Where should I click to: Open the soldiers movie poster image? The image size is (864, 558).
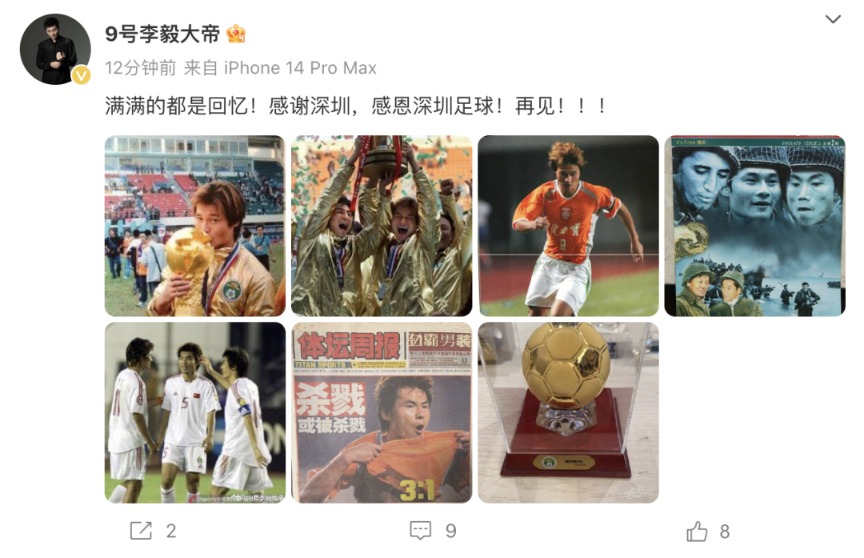[x=755, y=226]
